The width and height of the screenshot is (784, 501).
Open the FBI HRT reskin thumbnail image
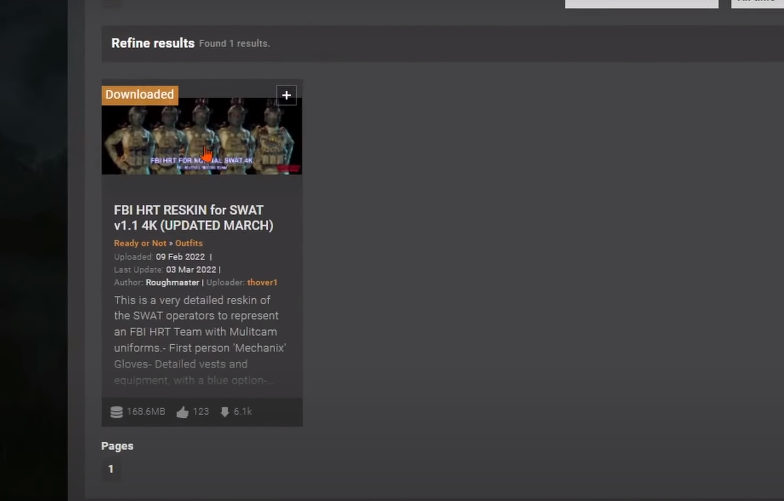coord(202,136)
